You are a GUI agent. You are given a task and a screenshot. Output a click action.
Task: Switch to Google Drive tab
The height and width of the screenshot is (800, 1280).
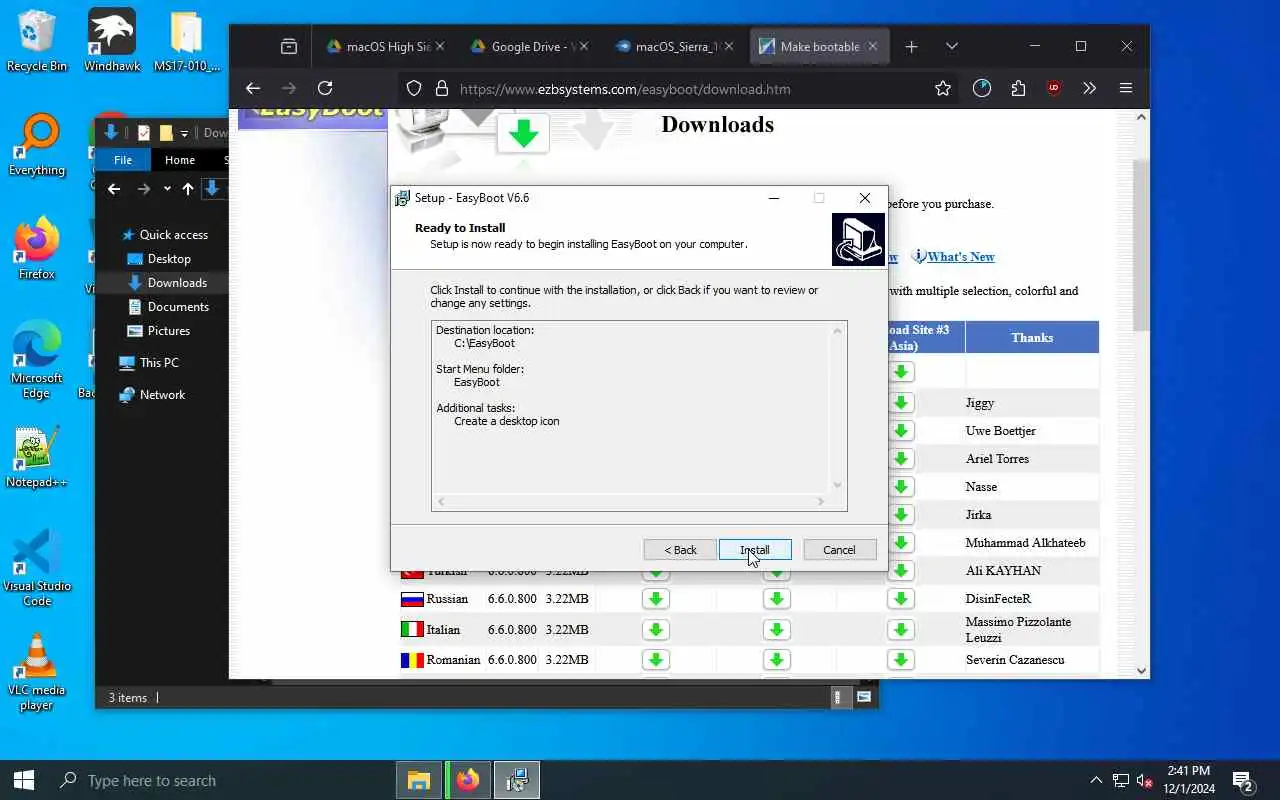pos(529,46)
